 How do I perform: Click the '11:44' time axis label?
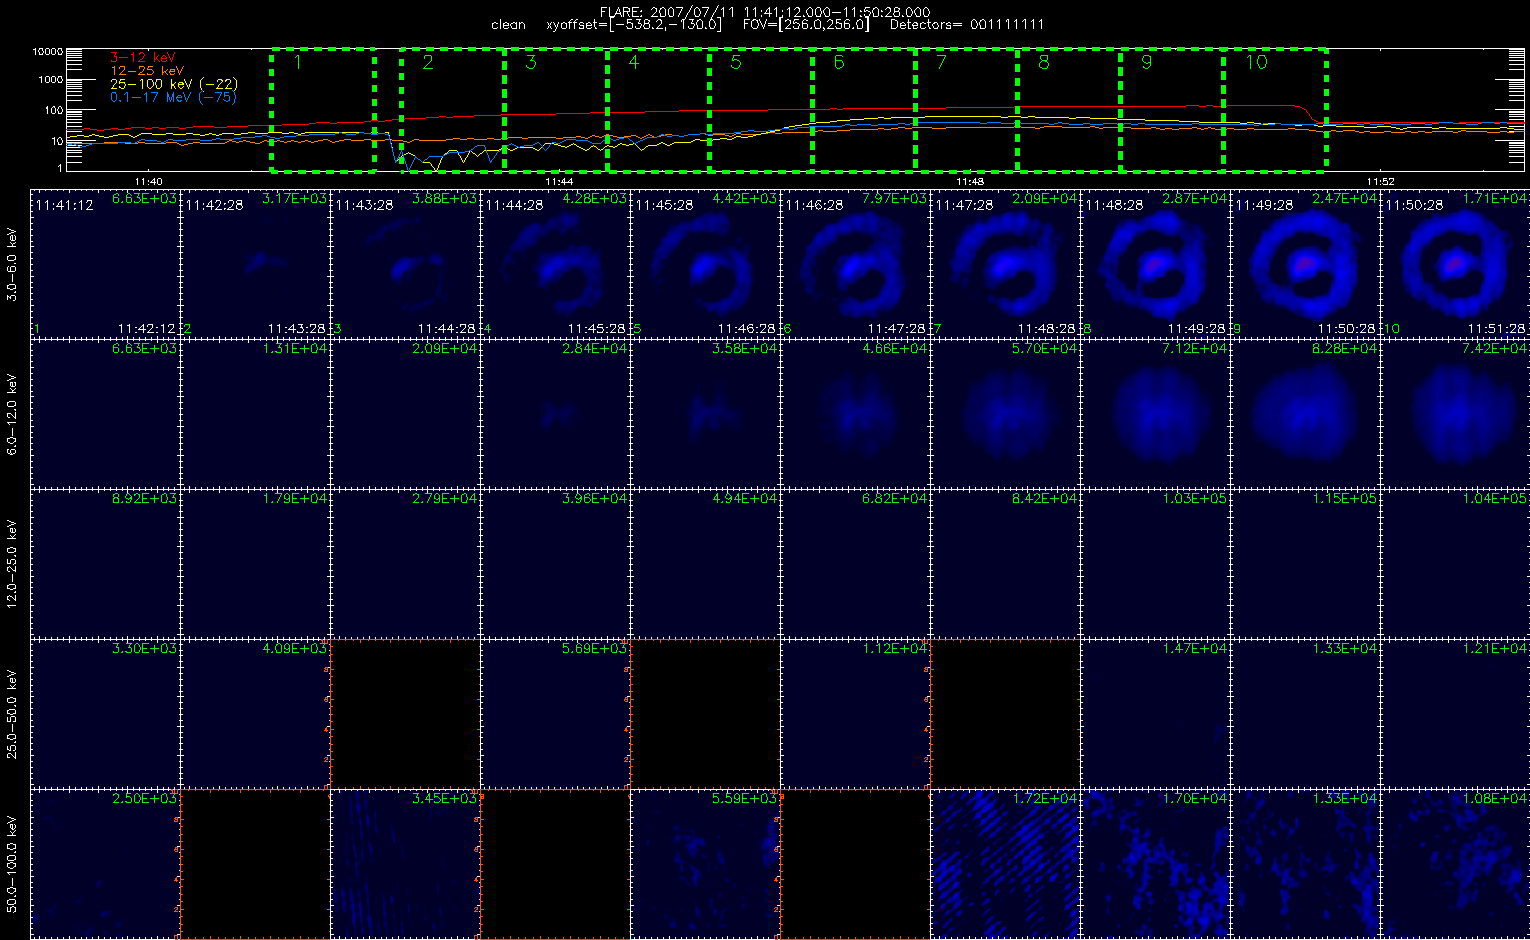558,181
